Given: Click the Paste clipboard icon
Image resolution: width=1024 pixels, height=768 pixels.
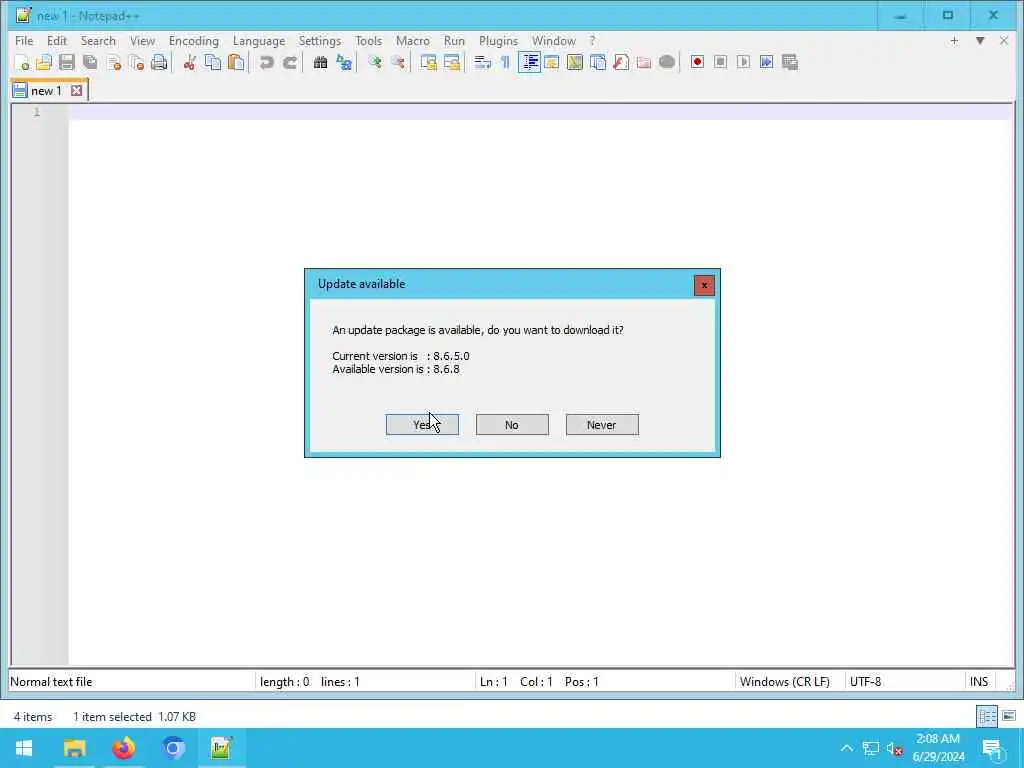Looking at the screenshot, I should point(236,63).
